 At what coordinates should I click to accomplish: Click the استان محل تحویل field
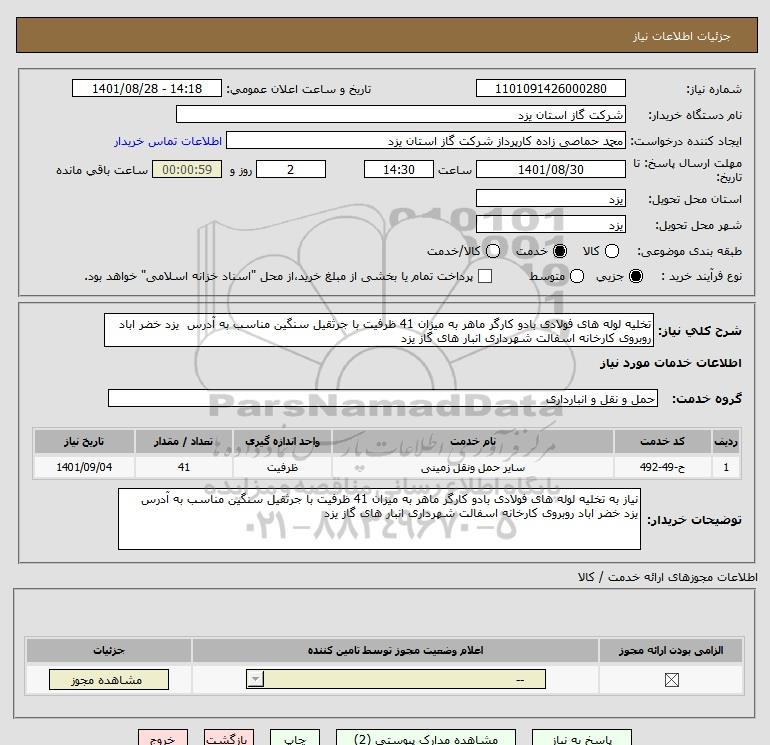(550, 198)
